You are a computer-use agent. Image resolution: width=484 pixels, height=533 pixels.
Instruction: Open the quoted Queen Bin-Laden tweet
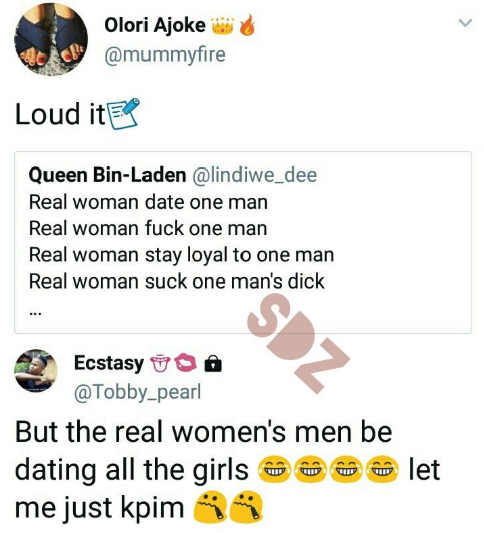point(243,242)
